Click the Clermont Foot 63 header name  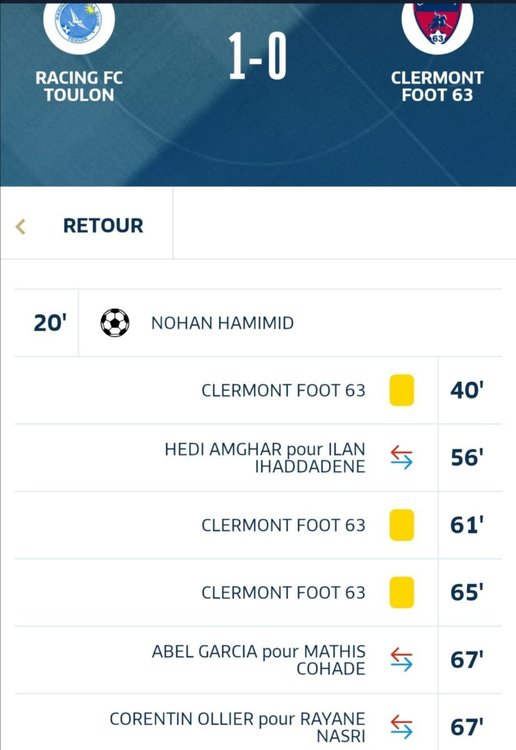click(437, 87)
